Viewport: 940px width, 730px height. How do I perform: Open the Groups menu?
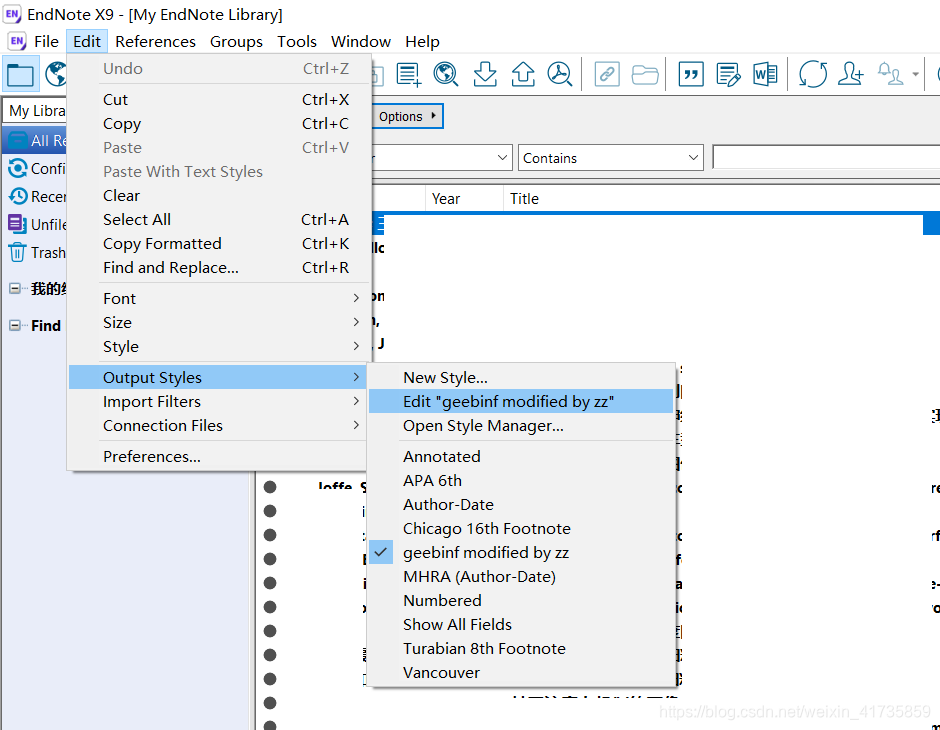236,41
